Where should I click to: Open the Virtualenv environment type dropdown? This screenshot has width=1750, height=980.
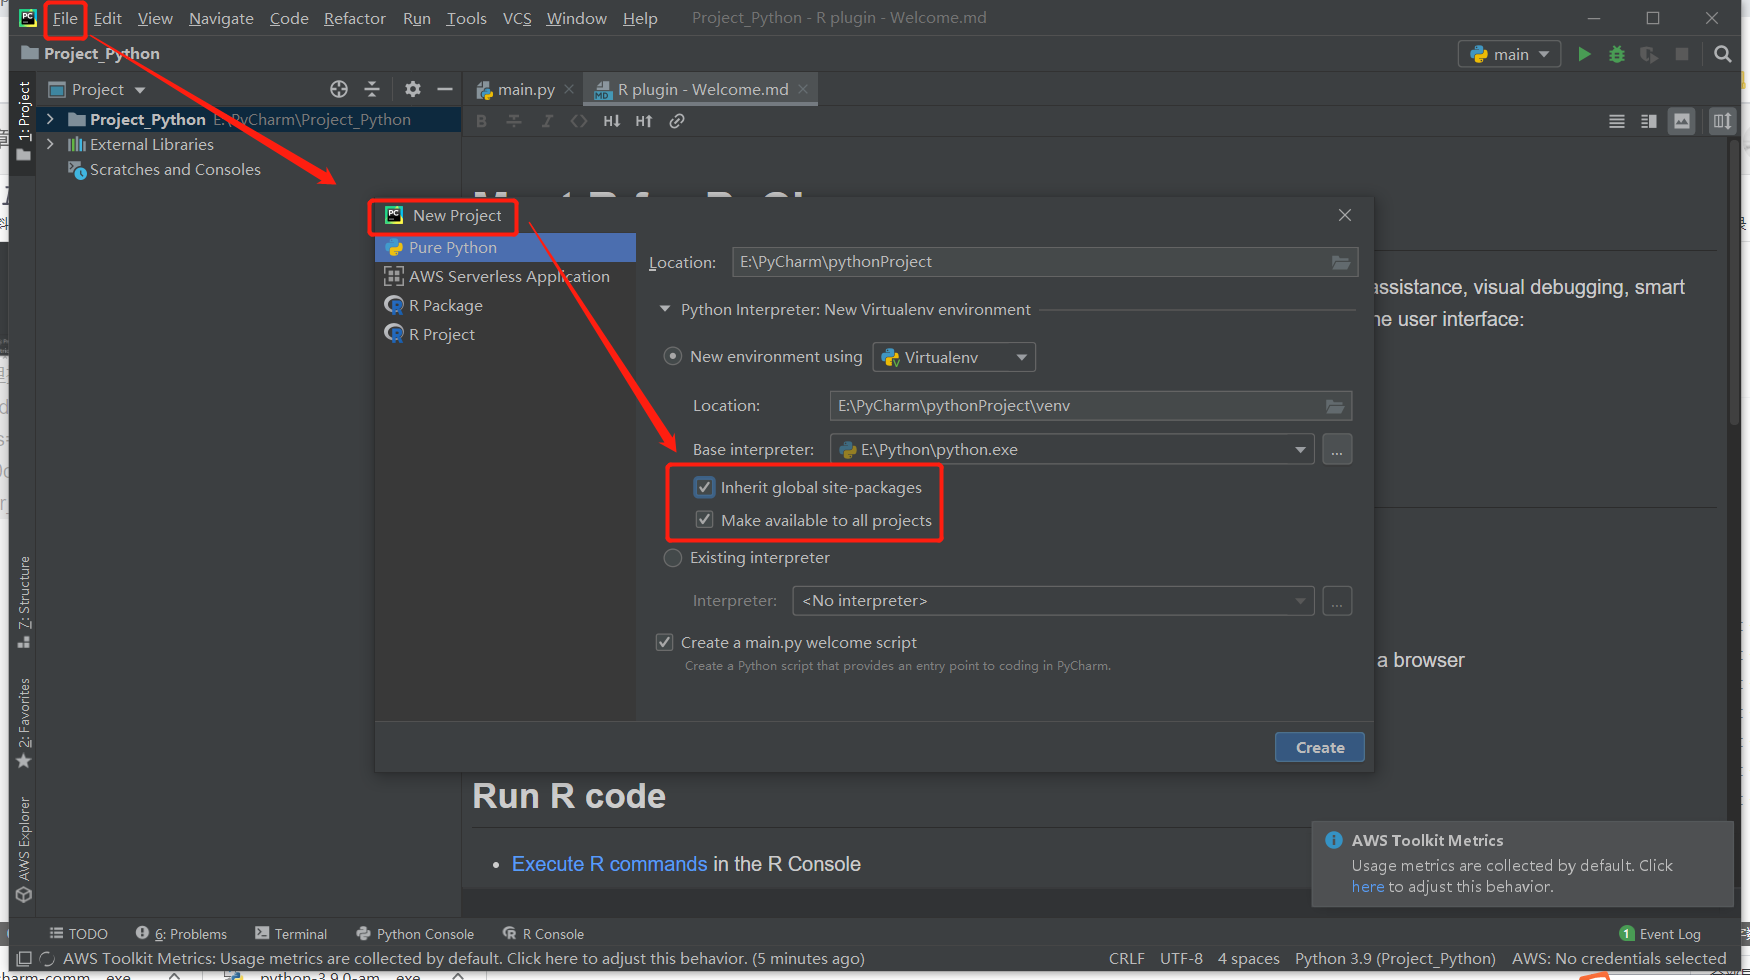tap(954, 357)
